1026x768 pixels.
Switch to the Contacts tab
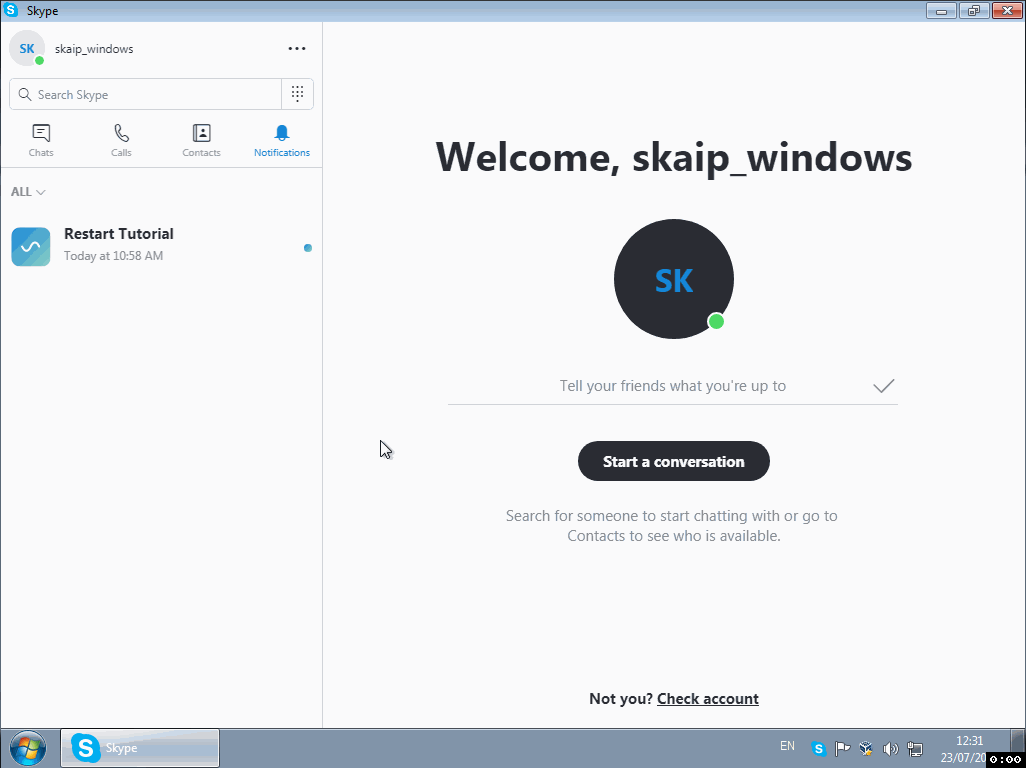coord(202,141)
